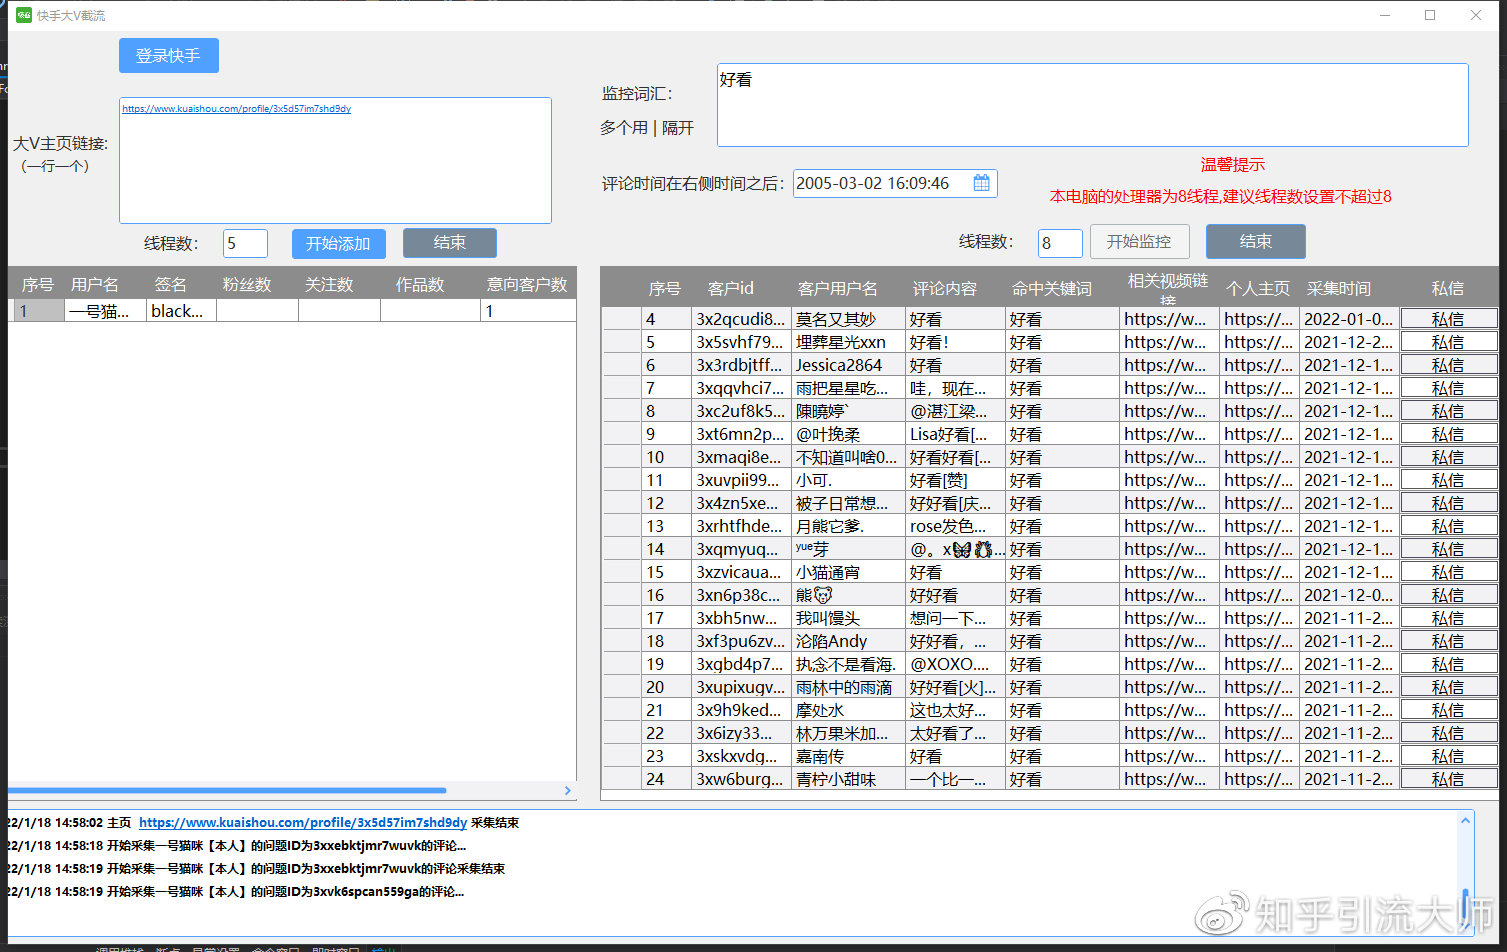Select customer id cell 3x2qcudi8...
The width and height of the screenshot is (1507, 952).
point(741,319)
